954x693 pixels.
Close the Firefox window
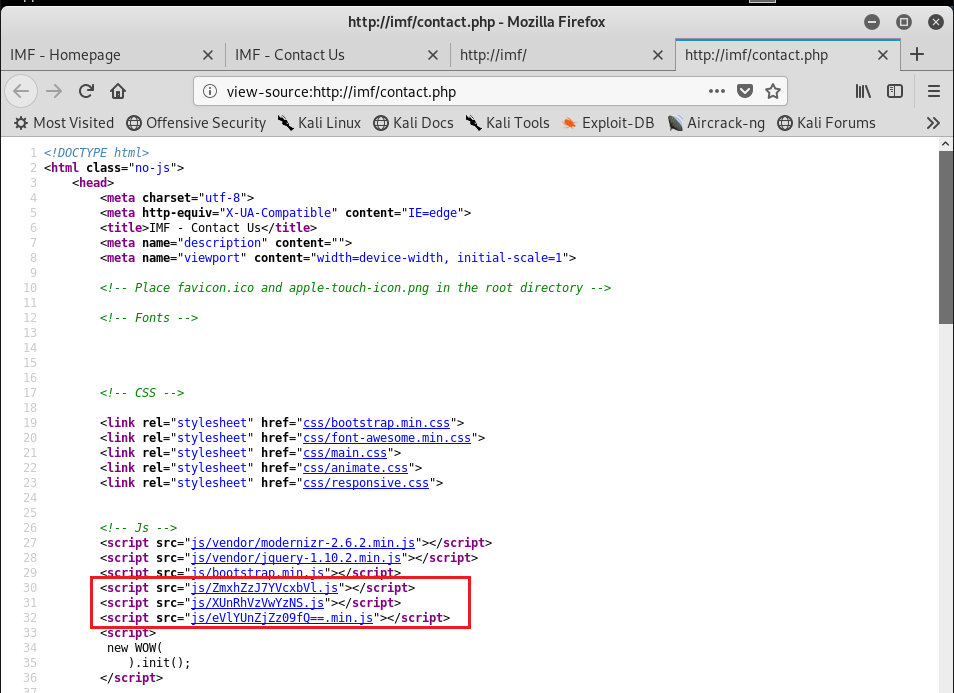click(x=936, y=22)
